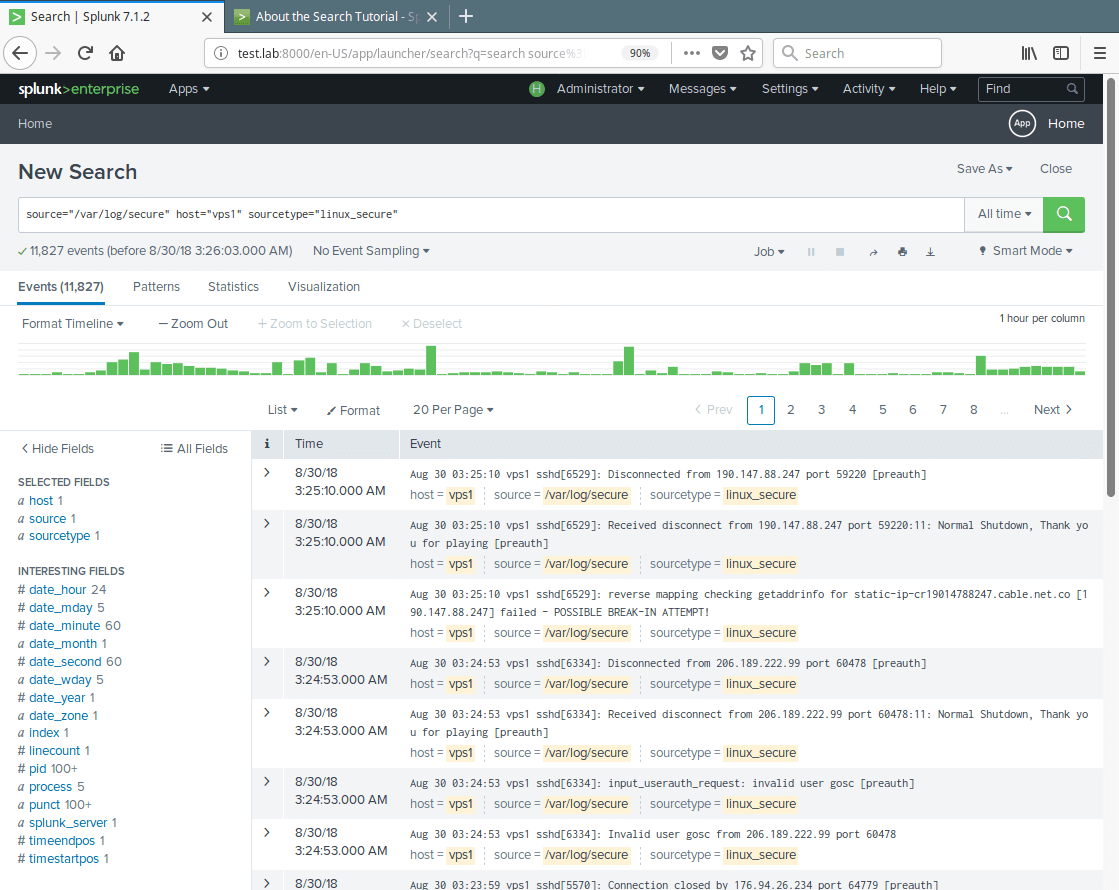Share the search job results
The height and width of the screenshot is (890, 1119).
pyautogui.click(x=873, y=251)
